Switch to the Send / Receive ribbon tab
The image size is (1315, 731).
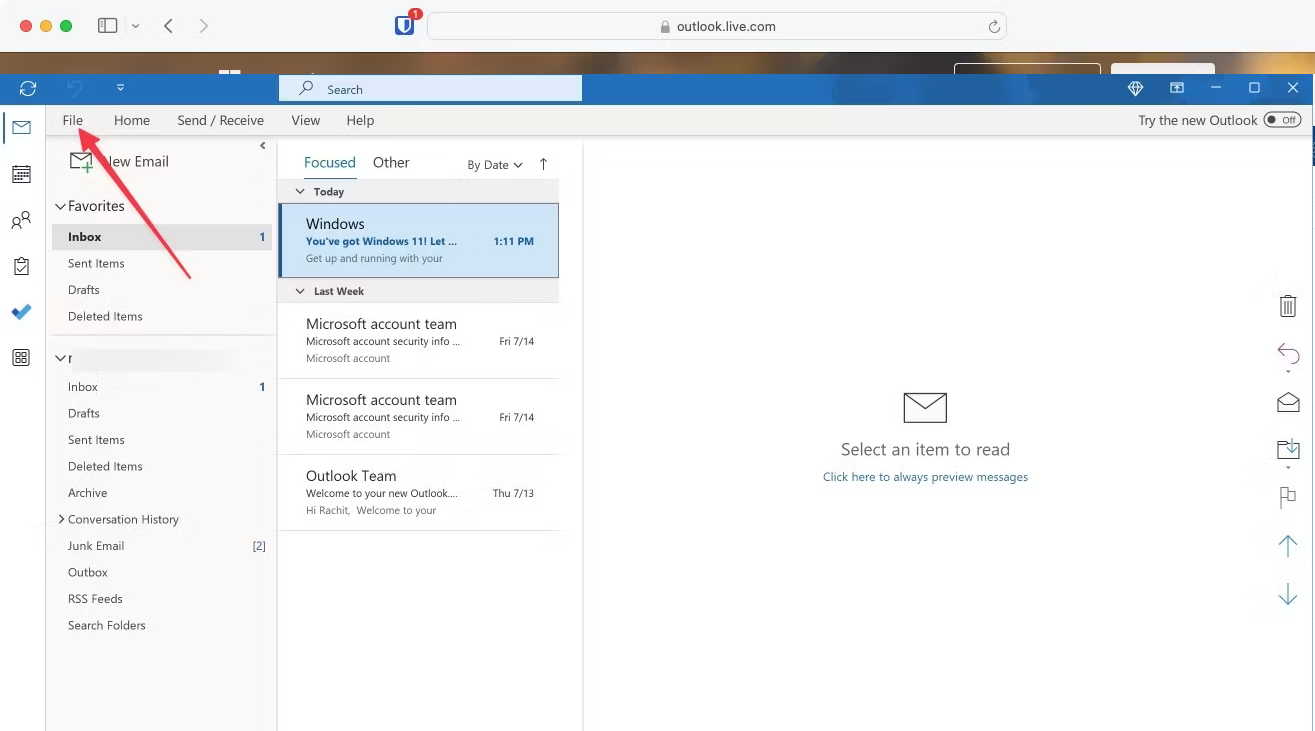[x=220, y=119]
